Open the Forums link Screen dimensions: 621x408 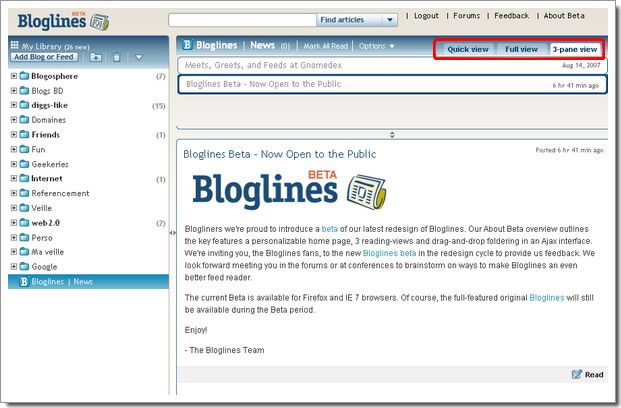click(467, 16)
